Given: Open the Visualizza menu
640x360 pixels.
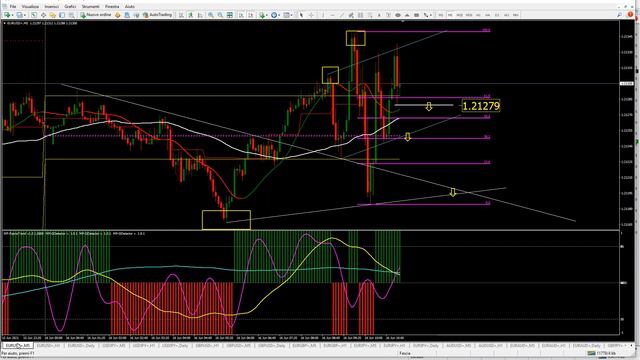Looking at the screenshot, I should click(x=30, y=7).
